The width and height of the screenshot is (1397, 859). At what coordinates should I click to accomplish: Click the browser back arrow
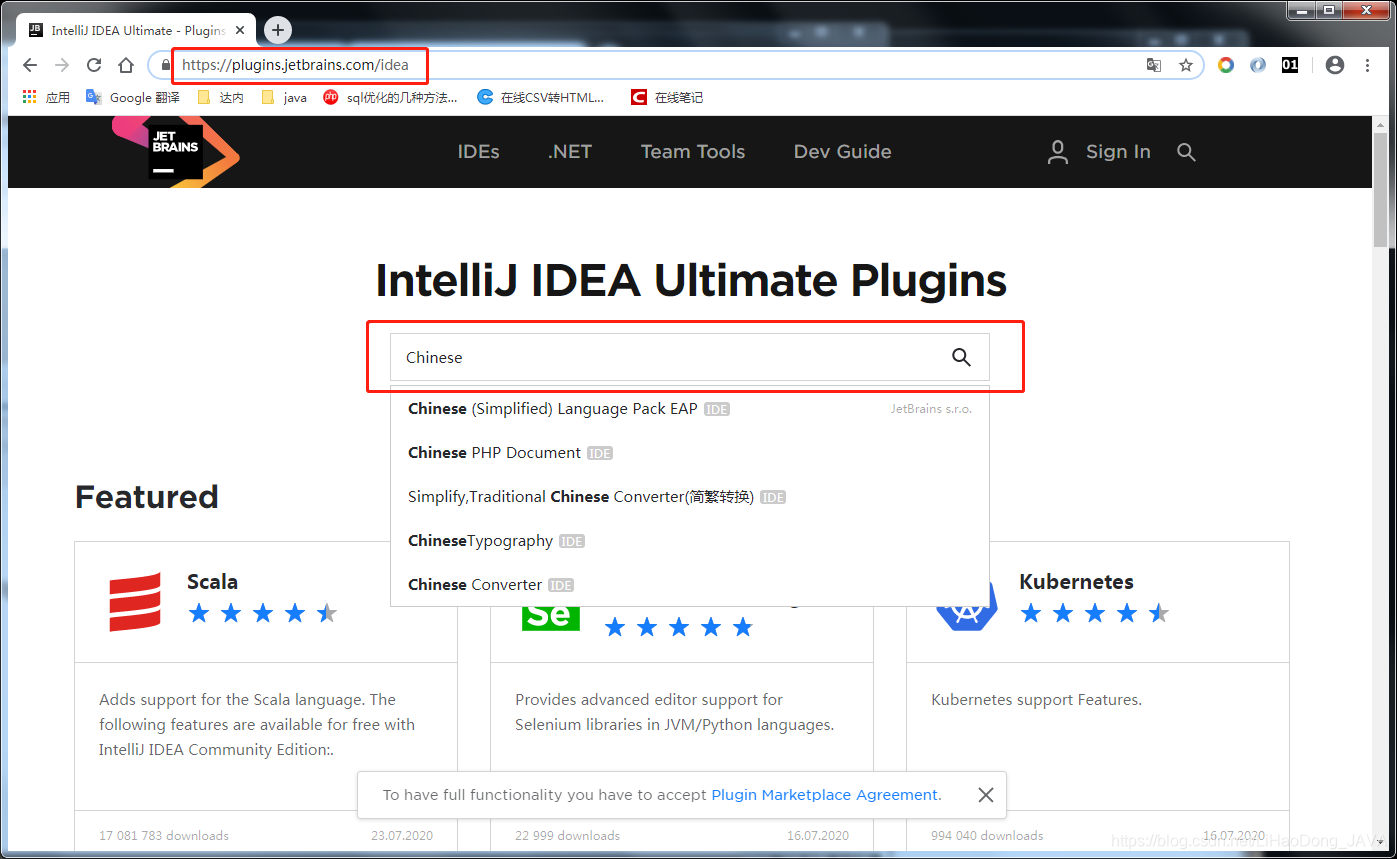tap(30, 65)
